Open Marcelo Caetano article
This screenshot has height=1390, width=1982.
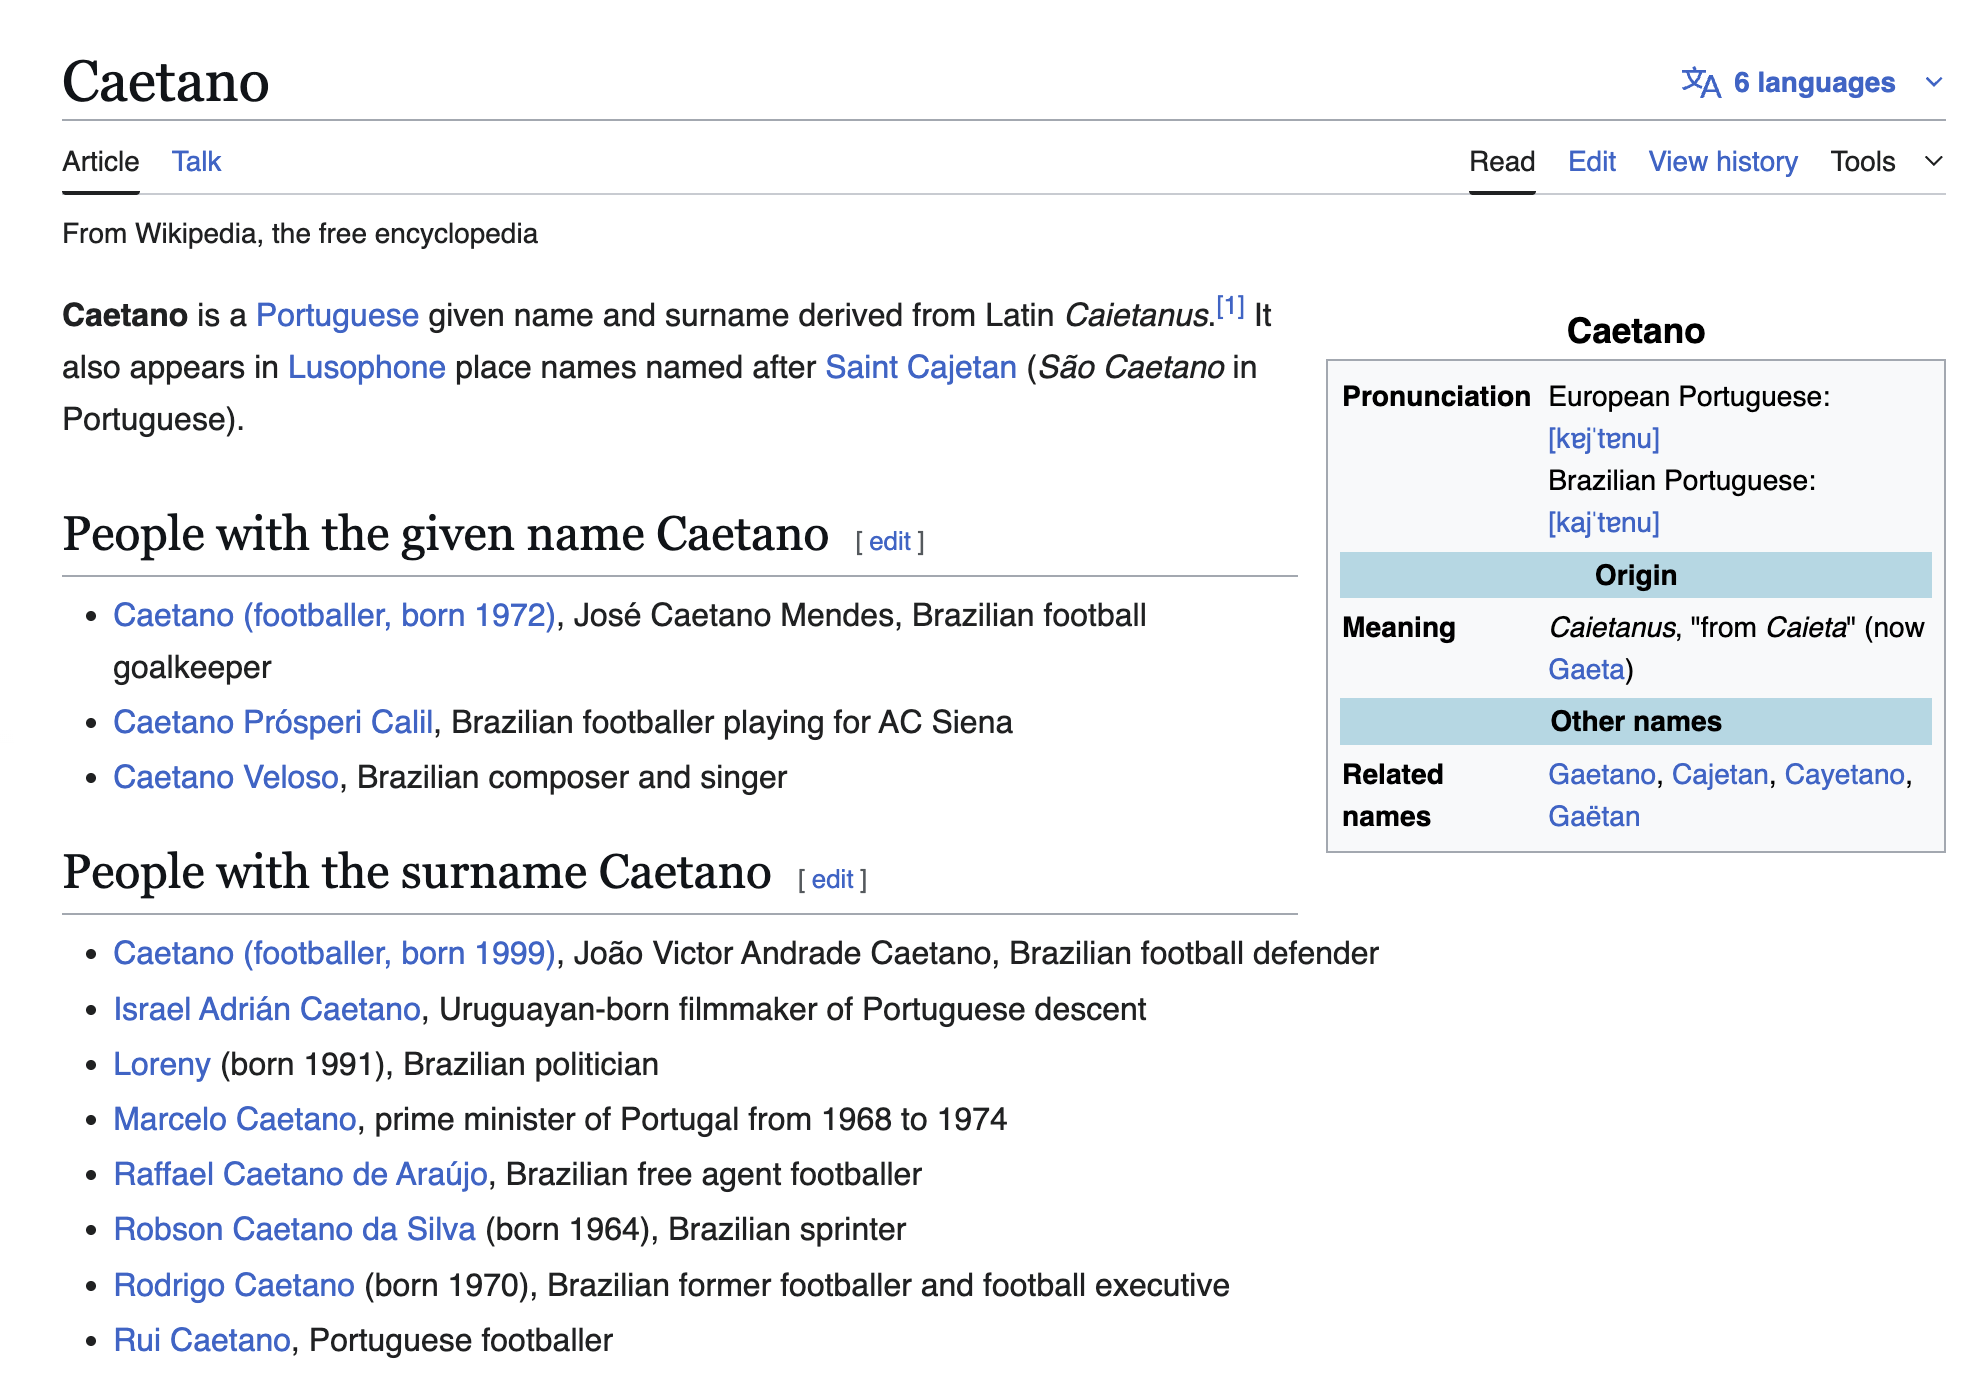[x=235, y=1119]
